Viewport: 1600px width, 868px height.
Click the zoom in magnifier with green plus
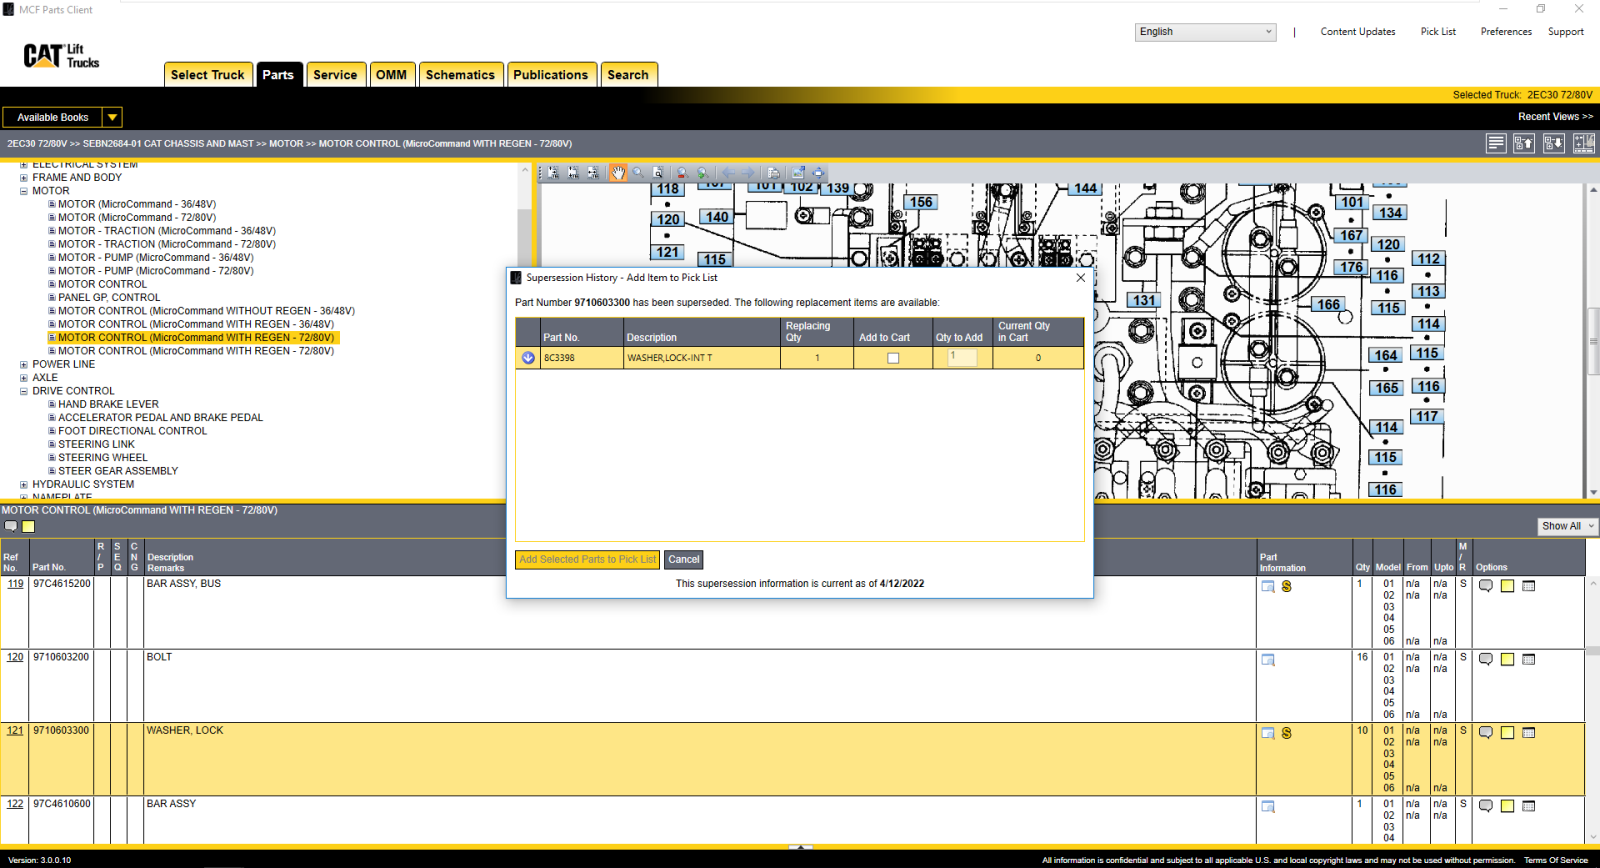point(702,172)
